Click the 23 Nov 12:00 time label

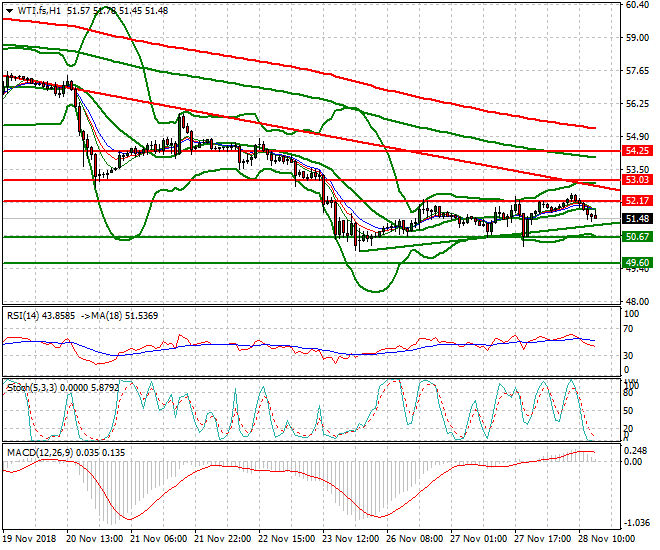351,539
